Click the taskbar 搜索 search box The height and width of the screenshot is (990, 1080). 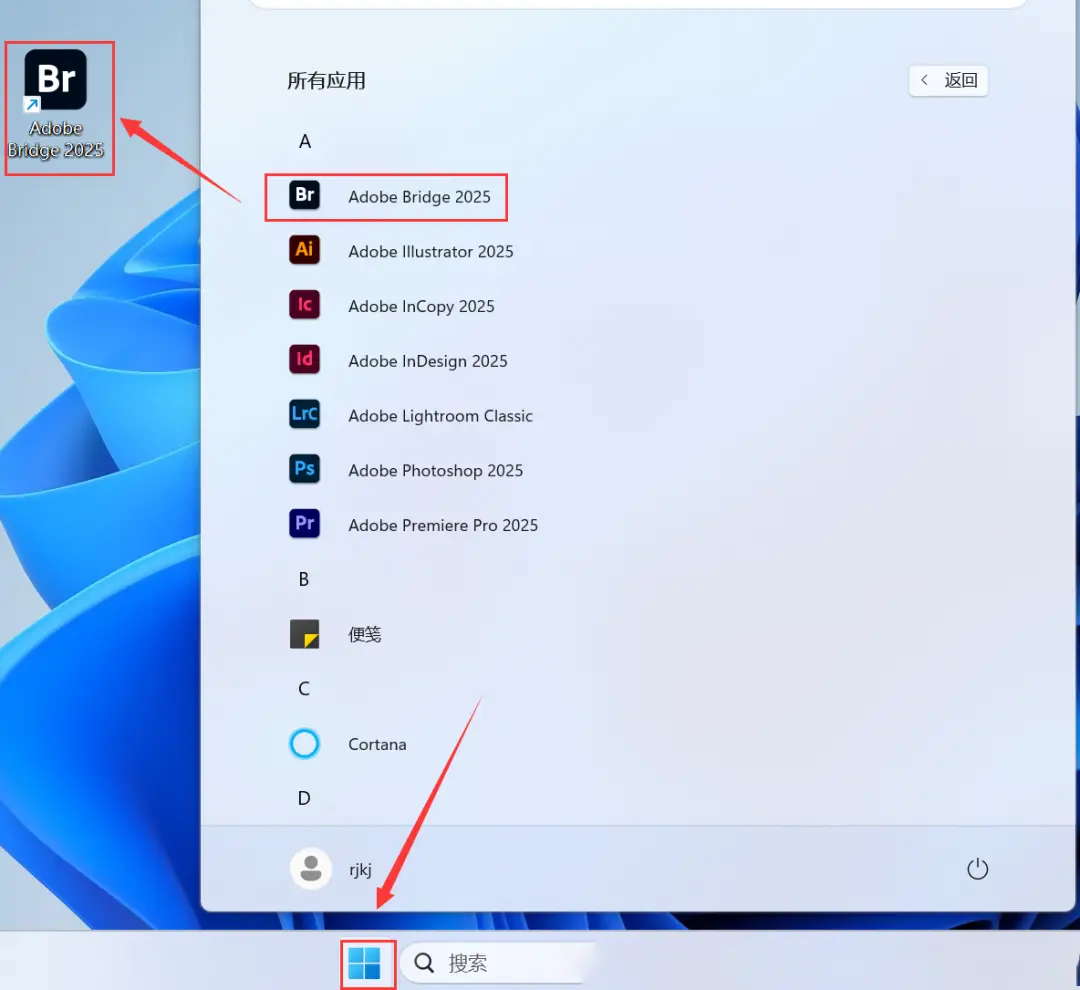click(x=500, y=963)
